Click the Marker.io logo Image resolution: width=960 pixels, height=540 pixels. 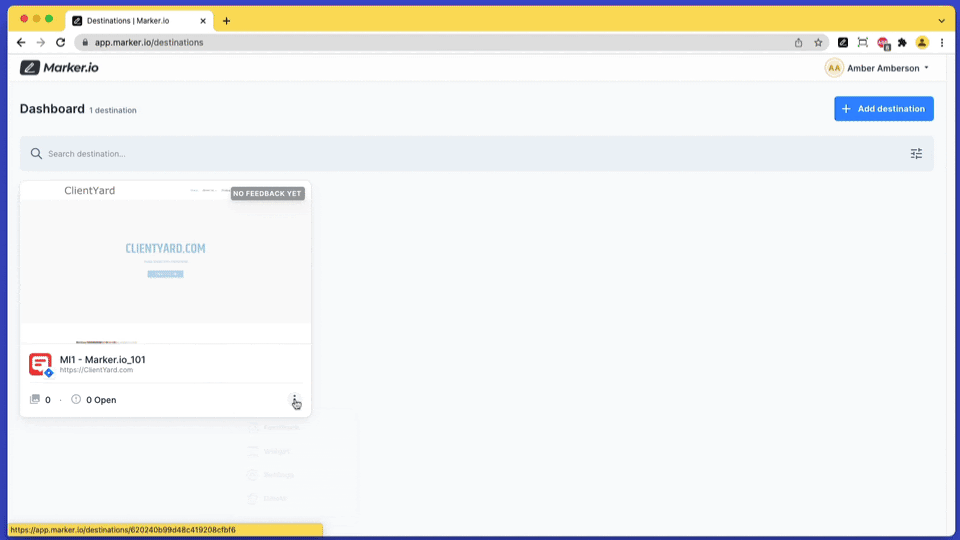pyautogui.click(x=59, y=67)
